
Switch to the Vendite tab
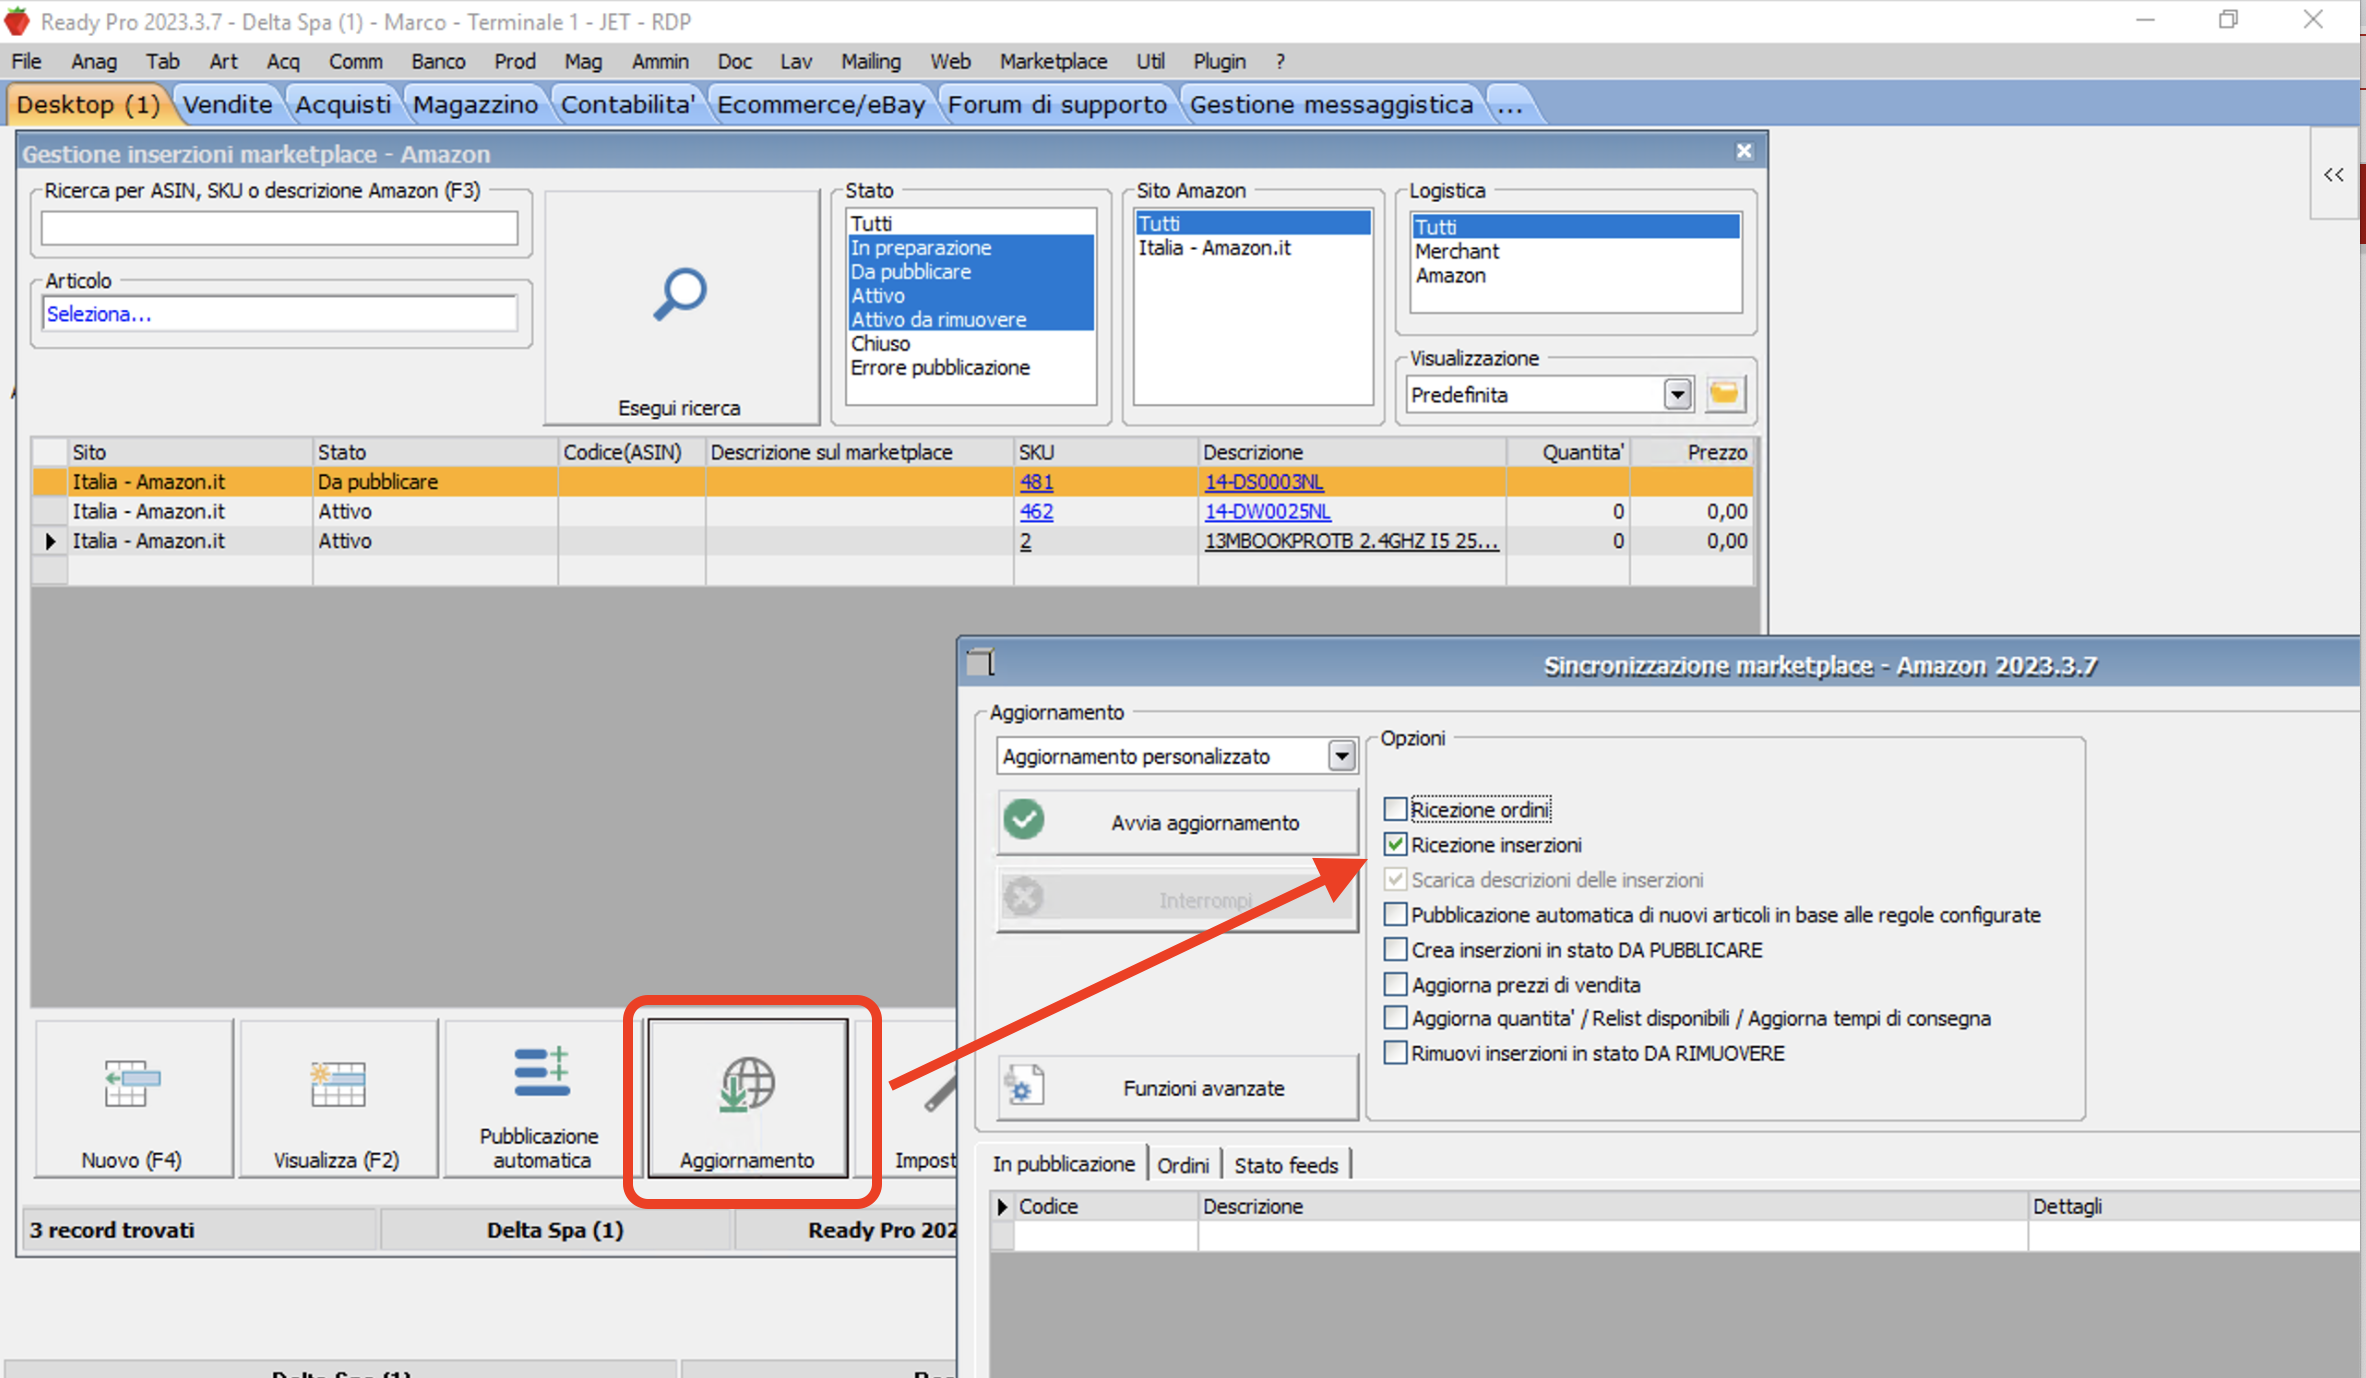click(x=227, y=104)
